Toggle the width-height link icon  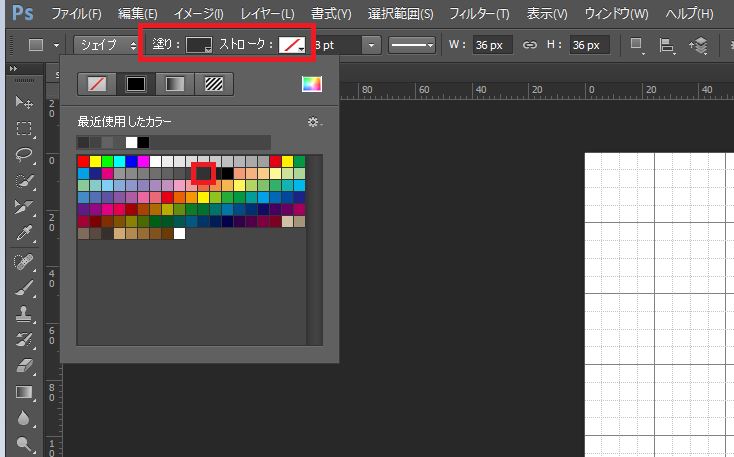pos(530,45)
